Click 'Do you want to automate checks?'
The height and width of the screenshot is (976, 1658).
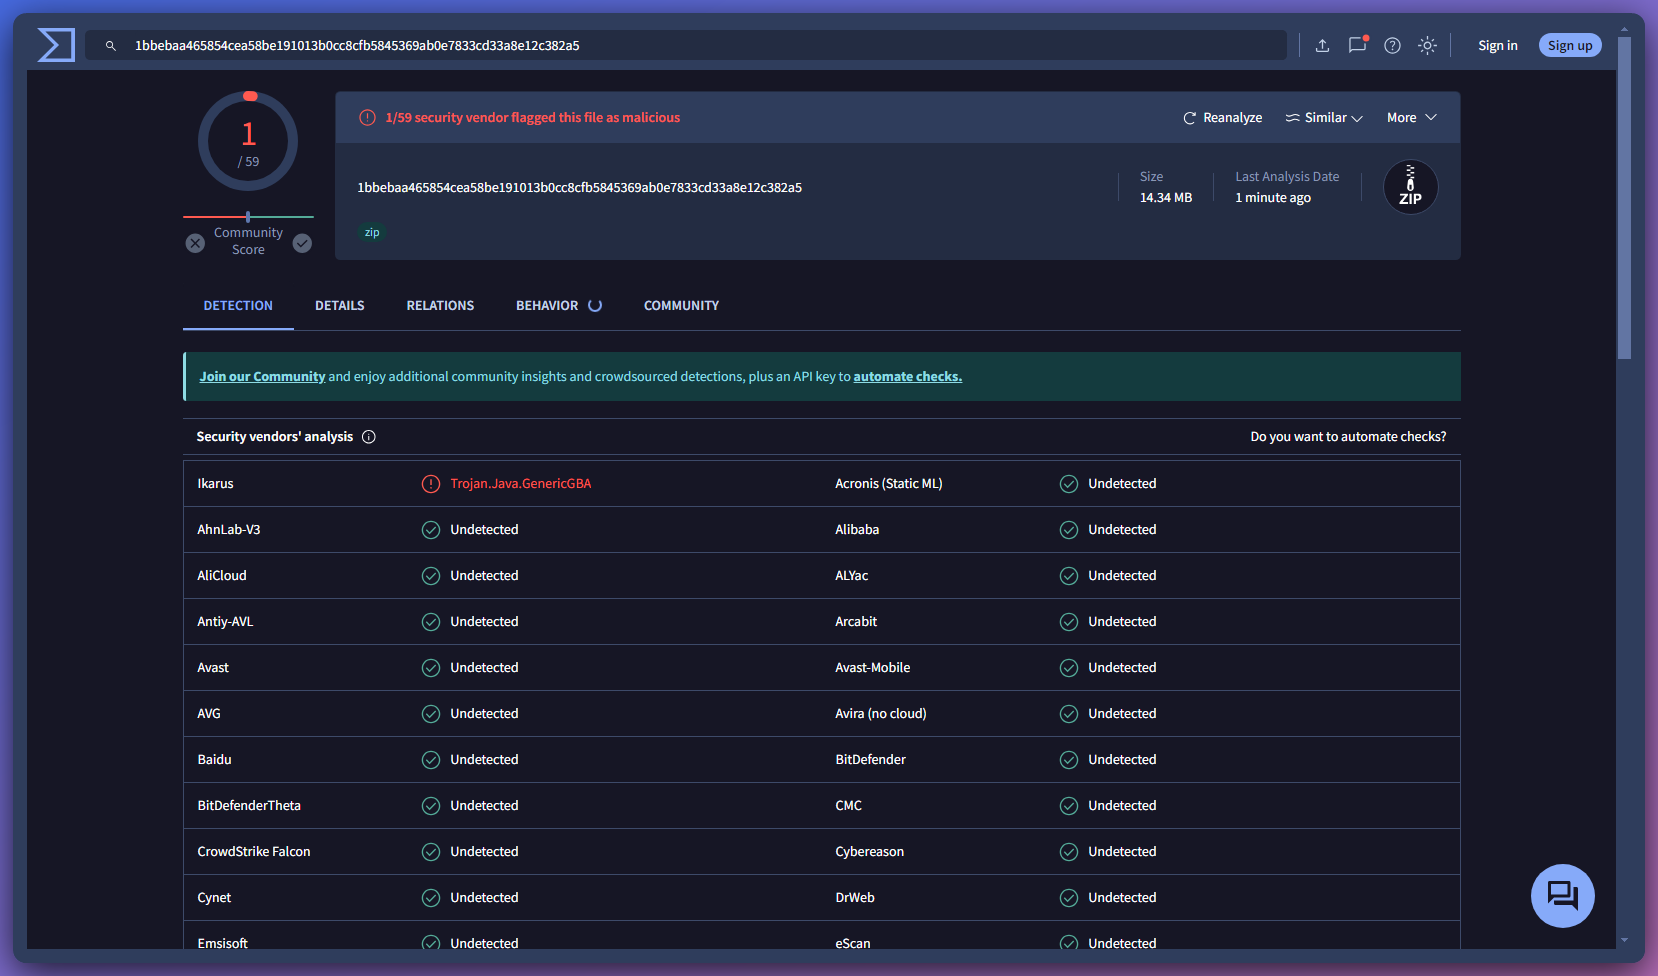(1348, 437)
